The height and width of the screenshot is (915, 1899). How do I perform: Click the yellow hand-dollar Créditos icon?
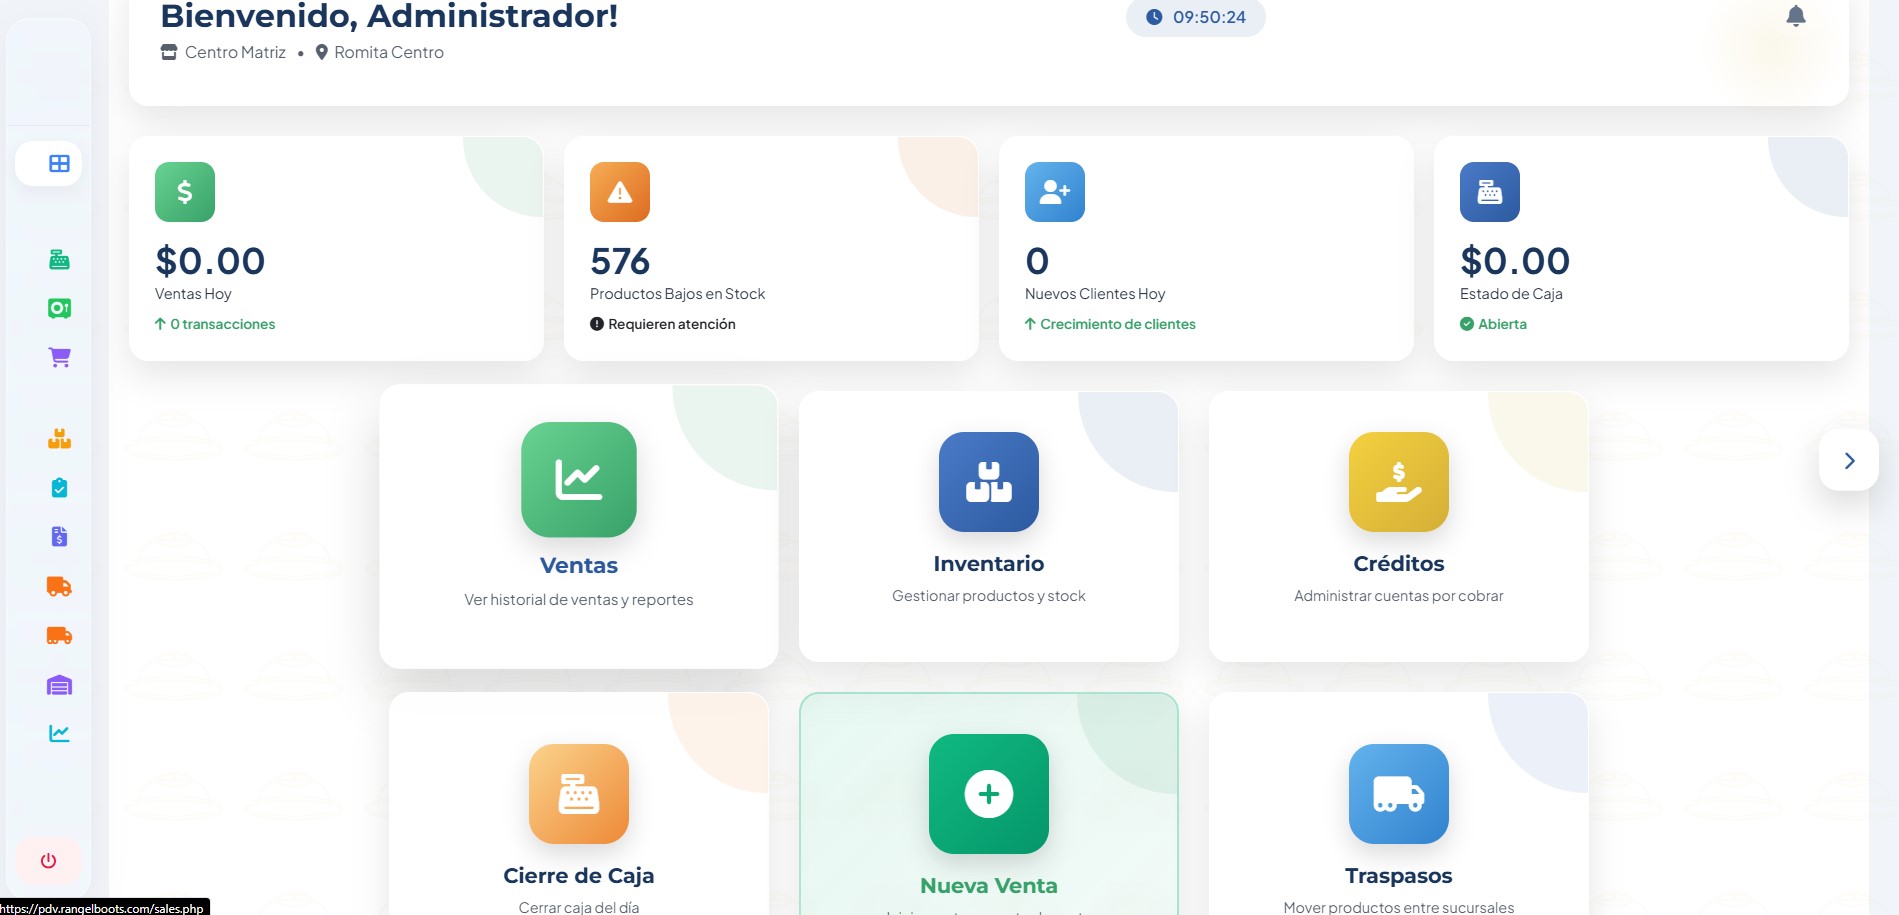point(1399,482)
